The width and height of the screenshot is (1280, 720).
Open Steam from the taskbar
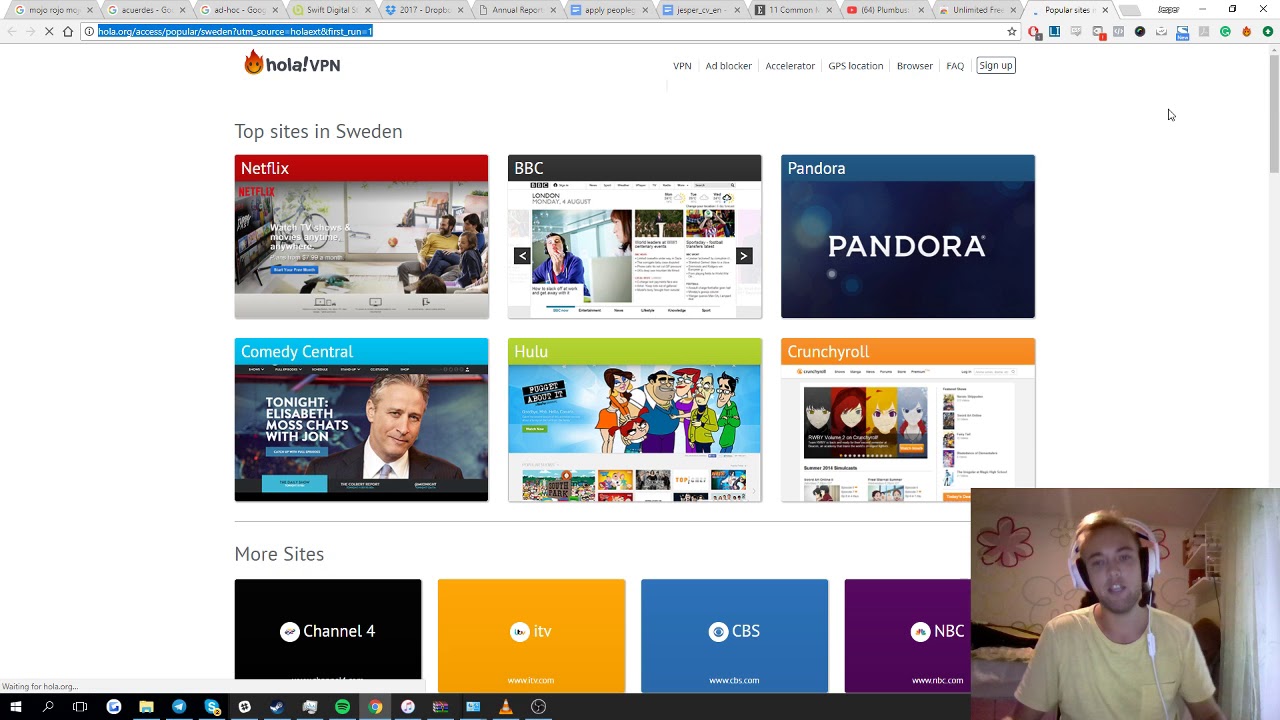pyautogui.click(x=276, y=707)
